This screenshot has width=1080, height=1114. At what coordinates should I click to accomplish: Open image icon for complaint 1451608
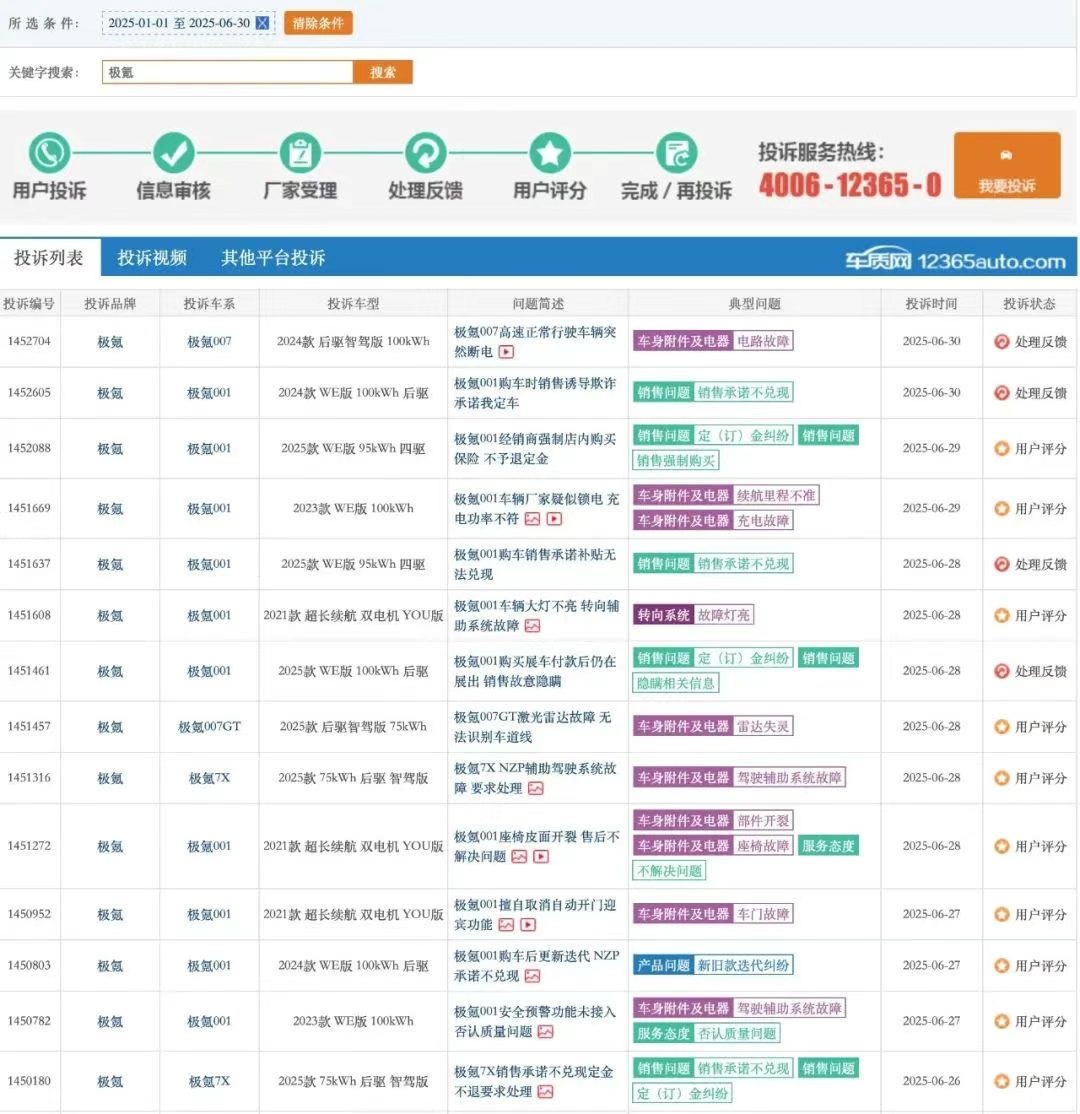[532, 626]
